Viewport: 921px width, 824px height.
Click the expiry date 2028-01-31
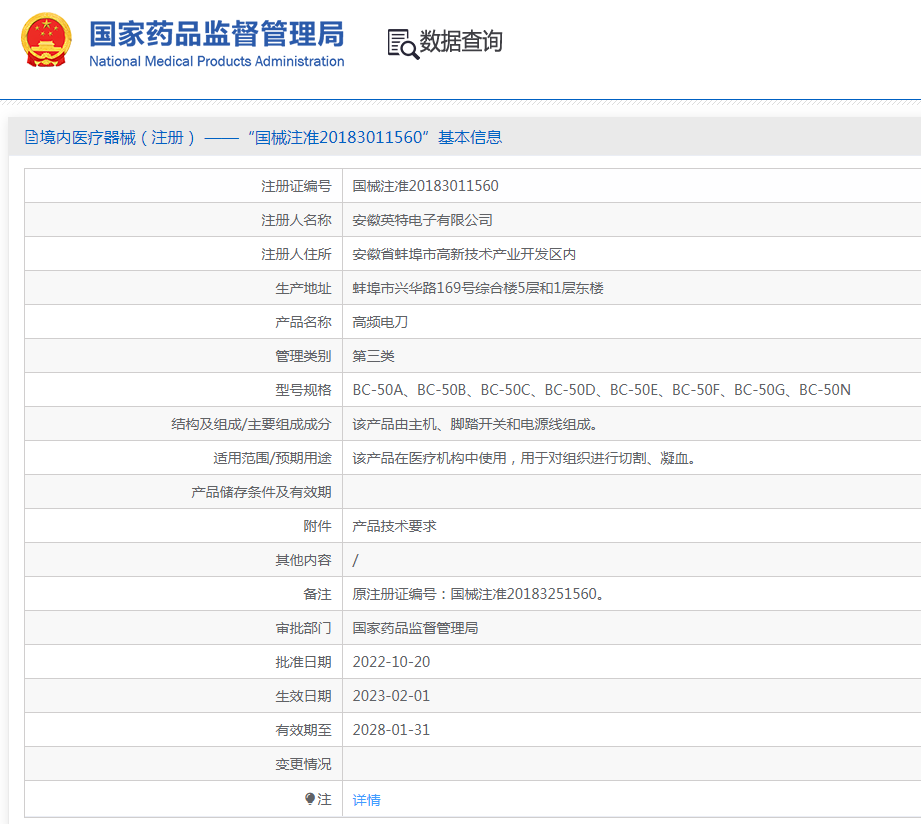pyautogui.click(x=391, y=730)
